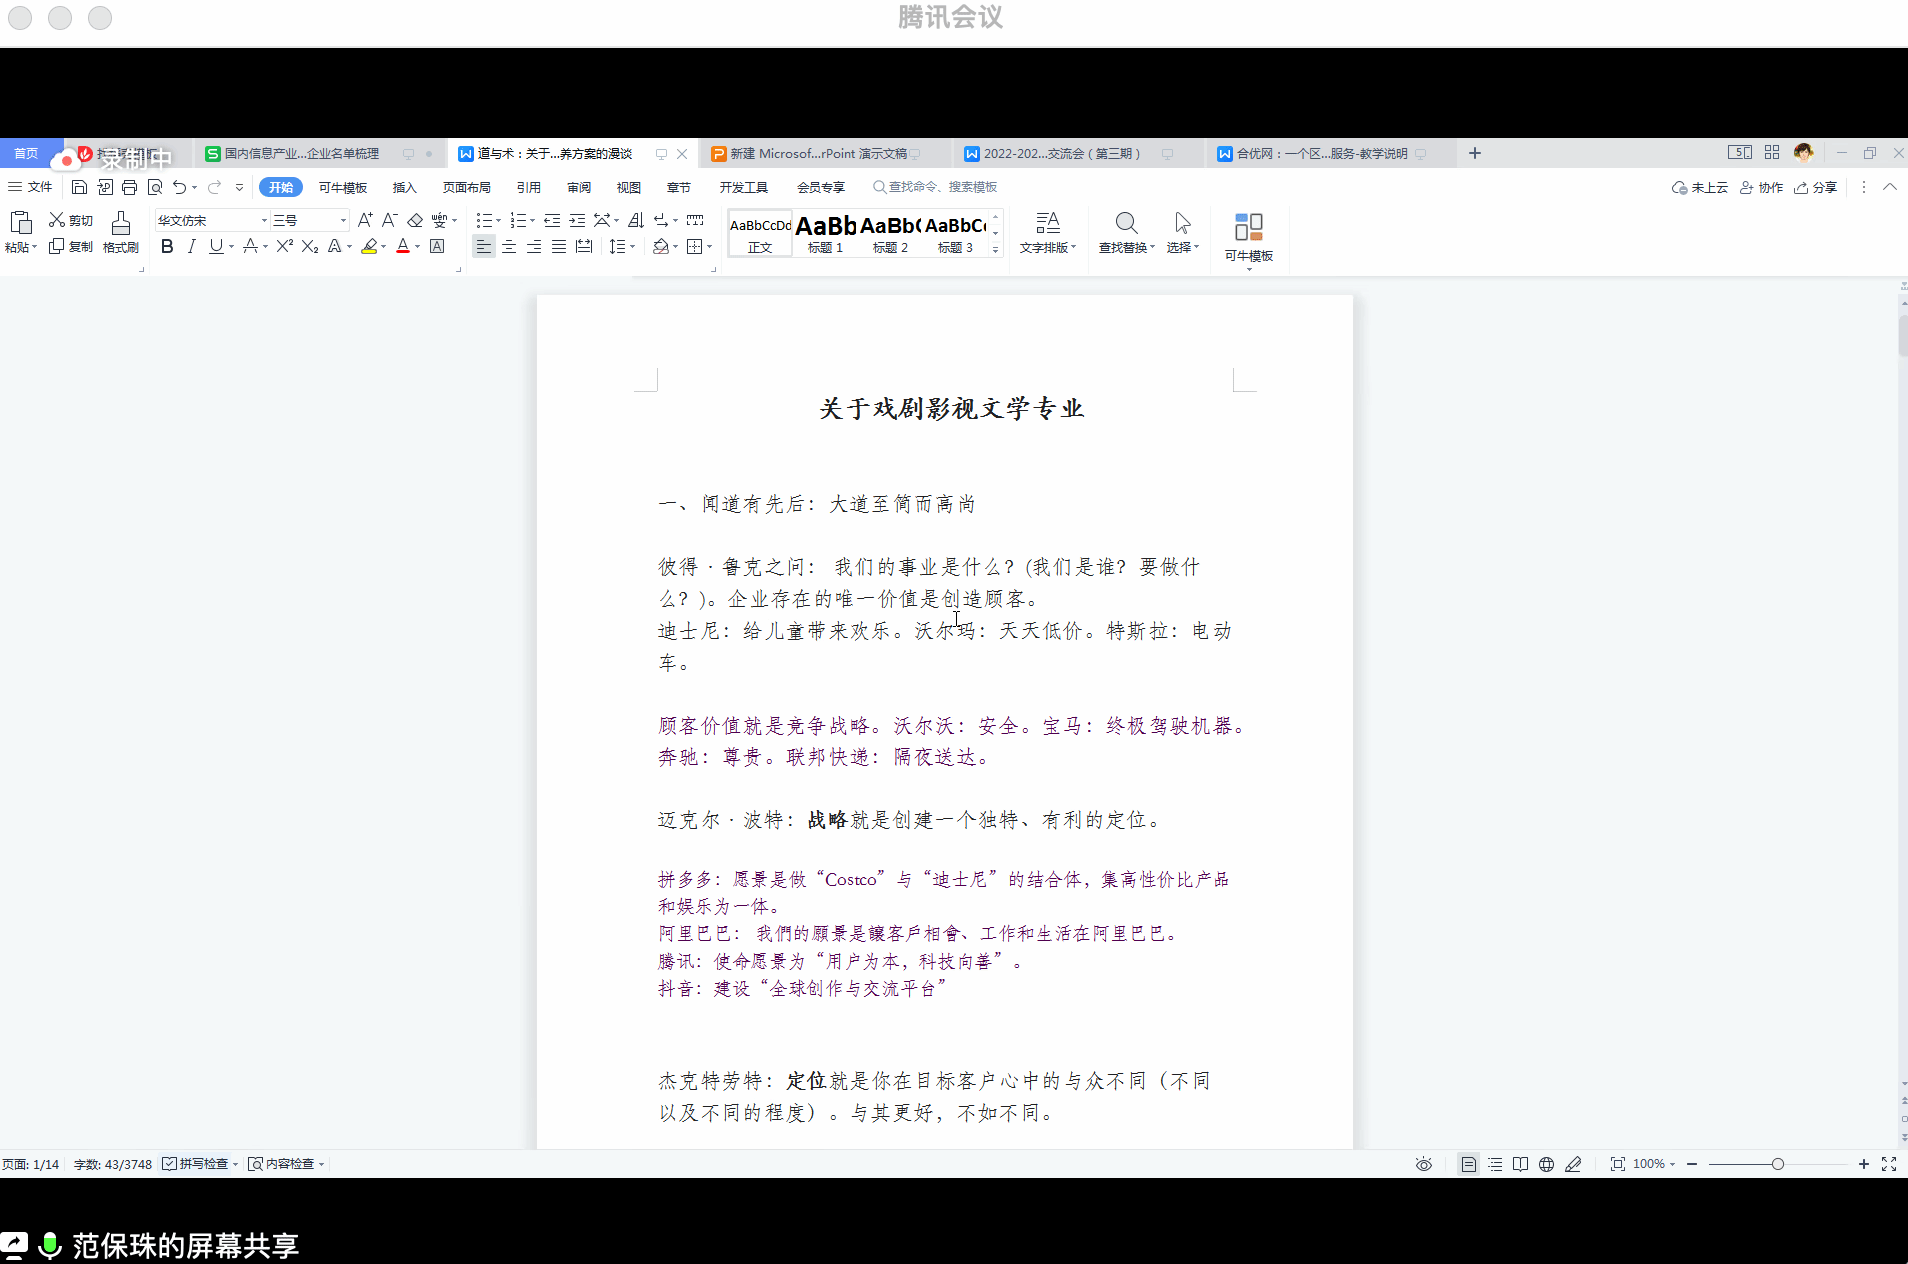
Task: Switch to web layout view globe icon
Action: [x=1546, y=1164]
